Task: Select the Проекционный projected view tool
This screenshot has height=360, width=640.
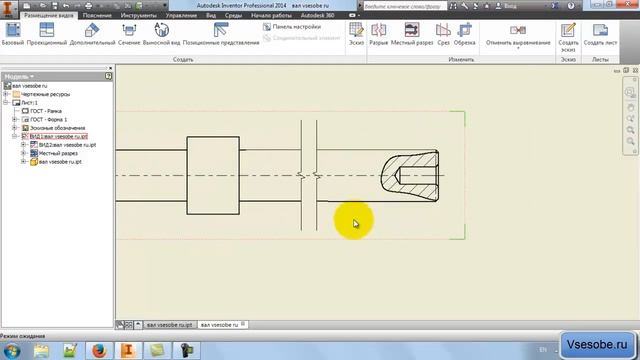Action: click(x=47, y=34)
